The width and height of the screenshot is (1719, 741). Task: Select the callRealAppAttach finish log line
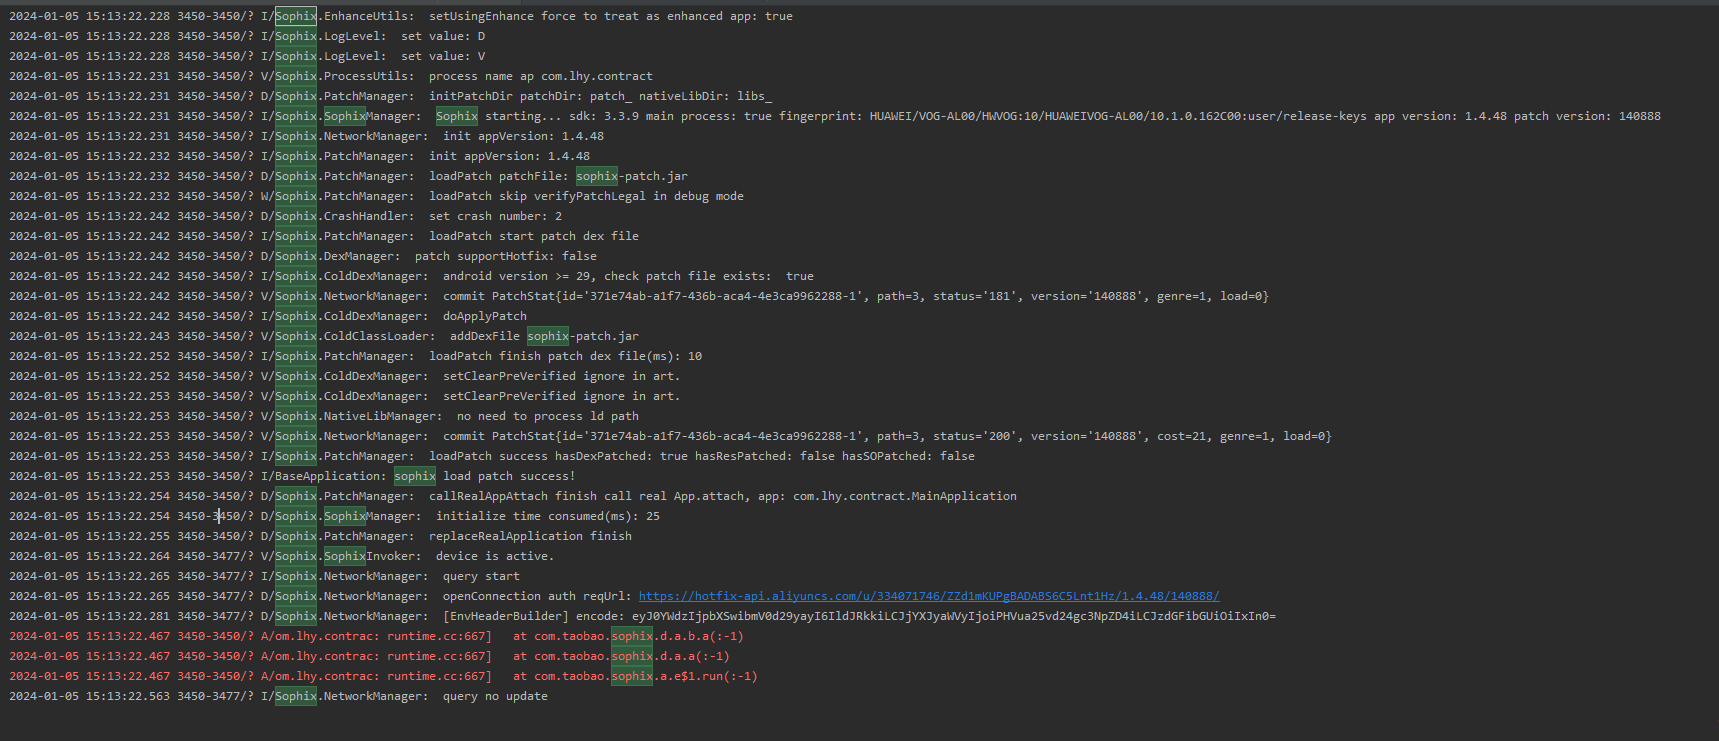722,496
